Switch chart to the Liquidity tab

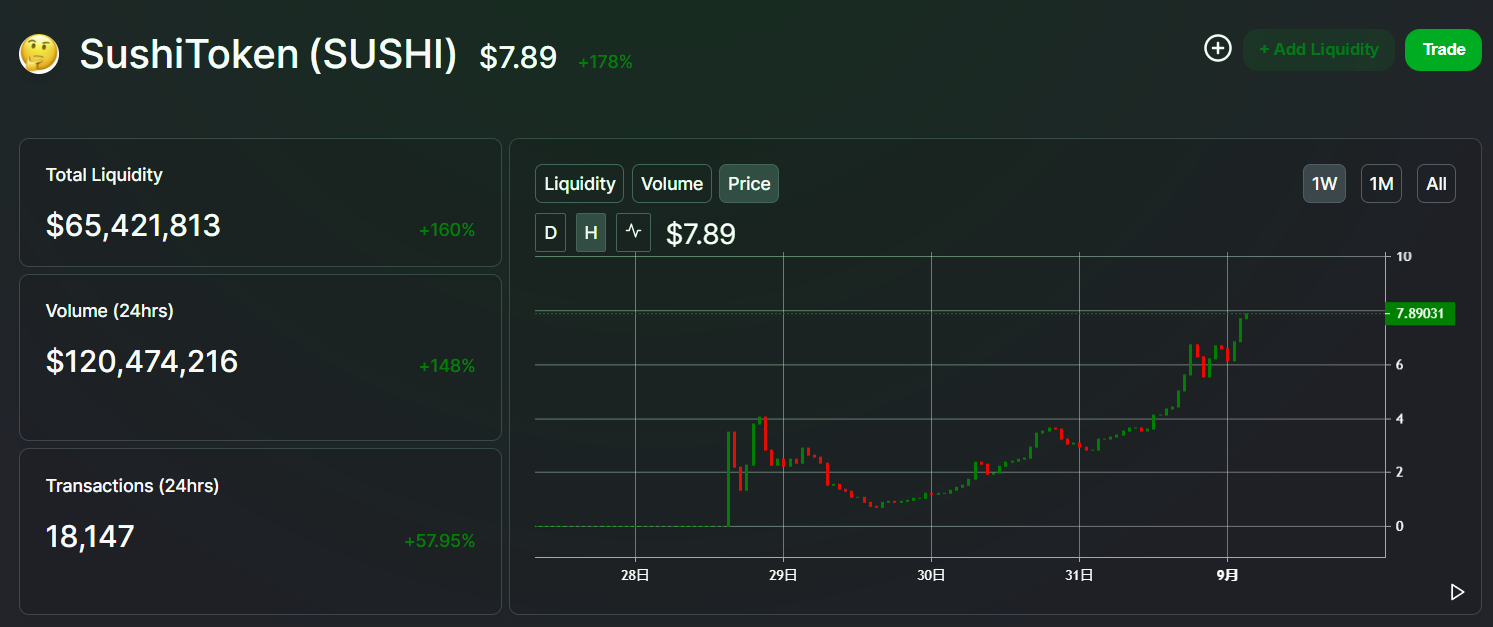click(x=579, y=184)
